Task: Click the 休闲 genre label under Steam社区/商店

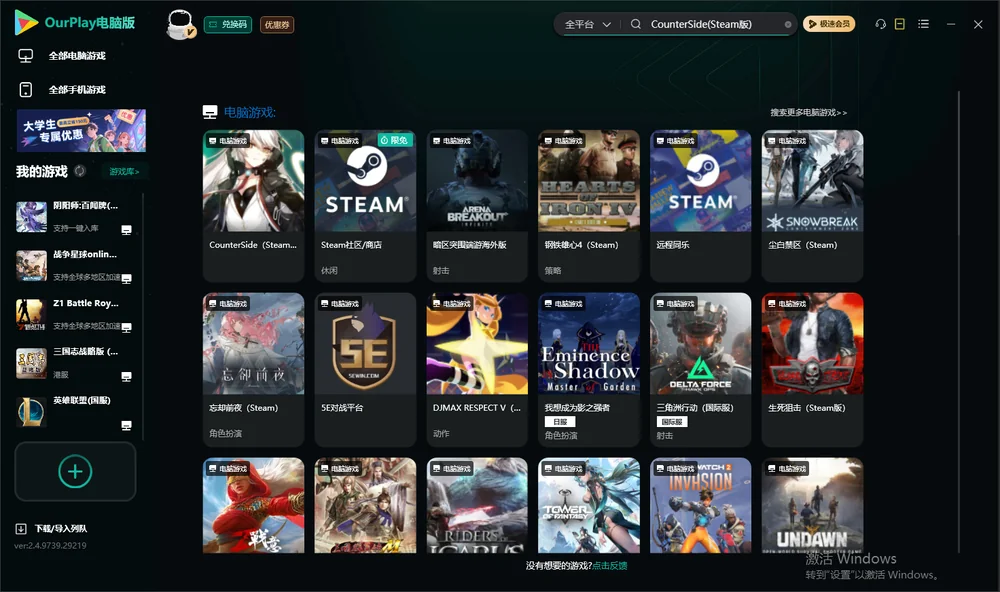Action: point(330,270)
